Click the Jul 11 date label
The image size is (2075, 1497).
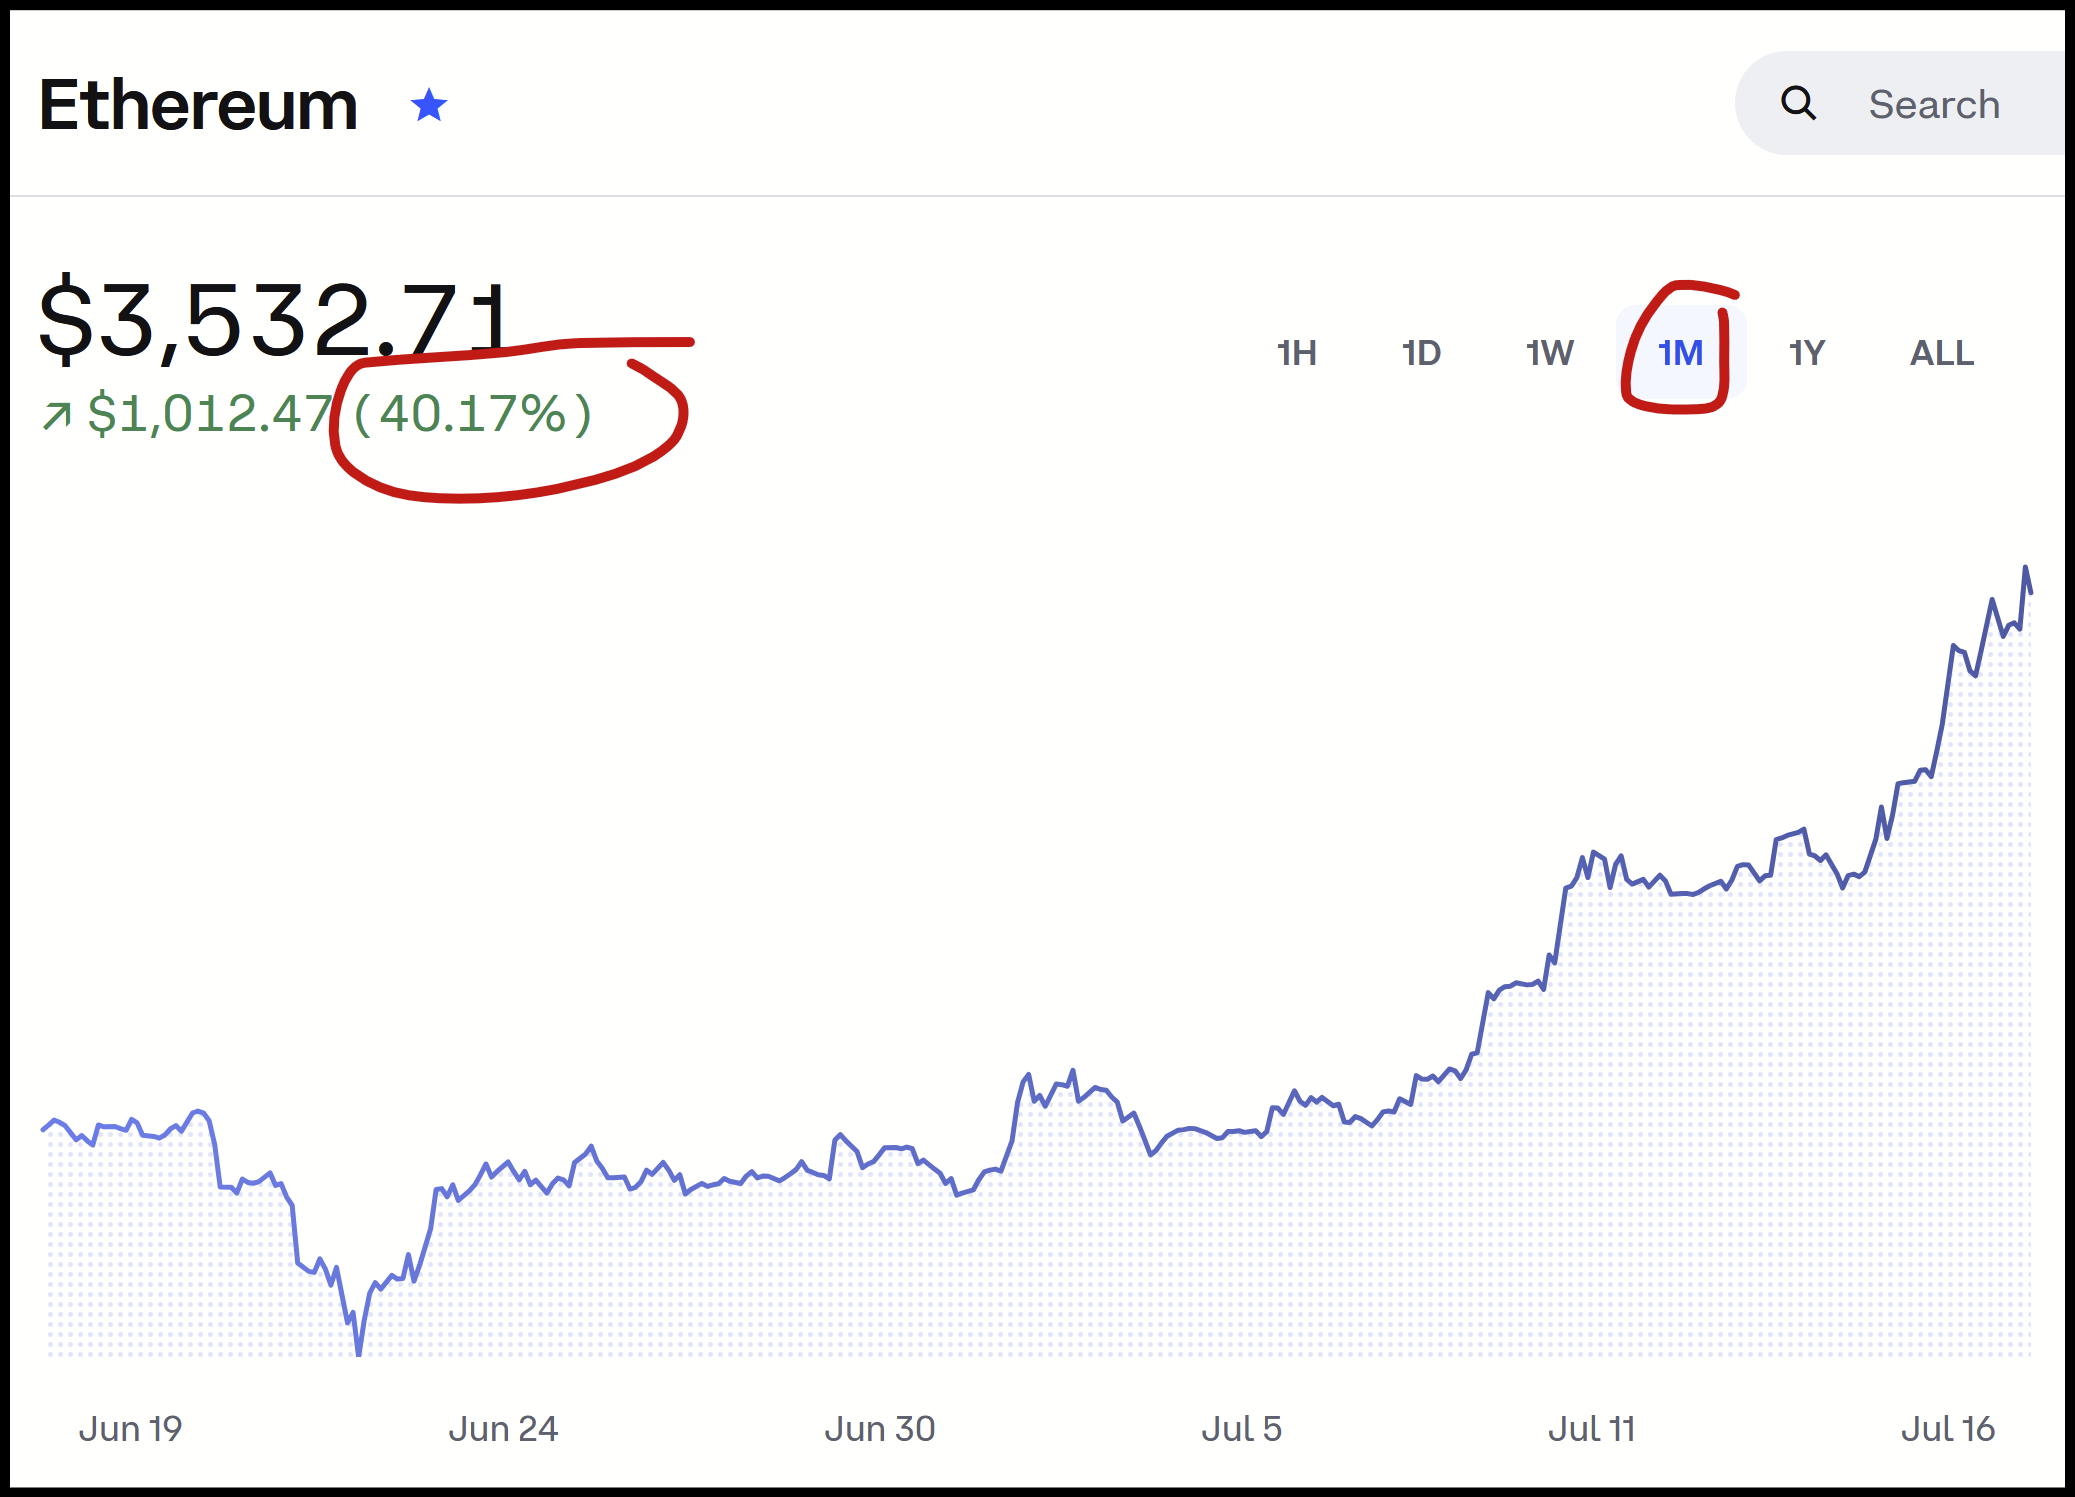1591,1429
